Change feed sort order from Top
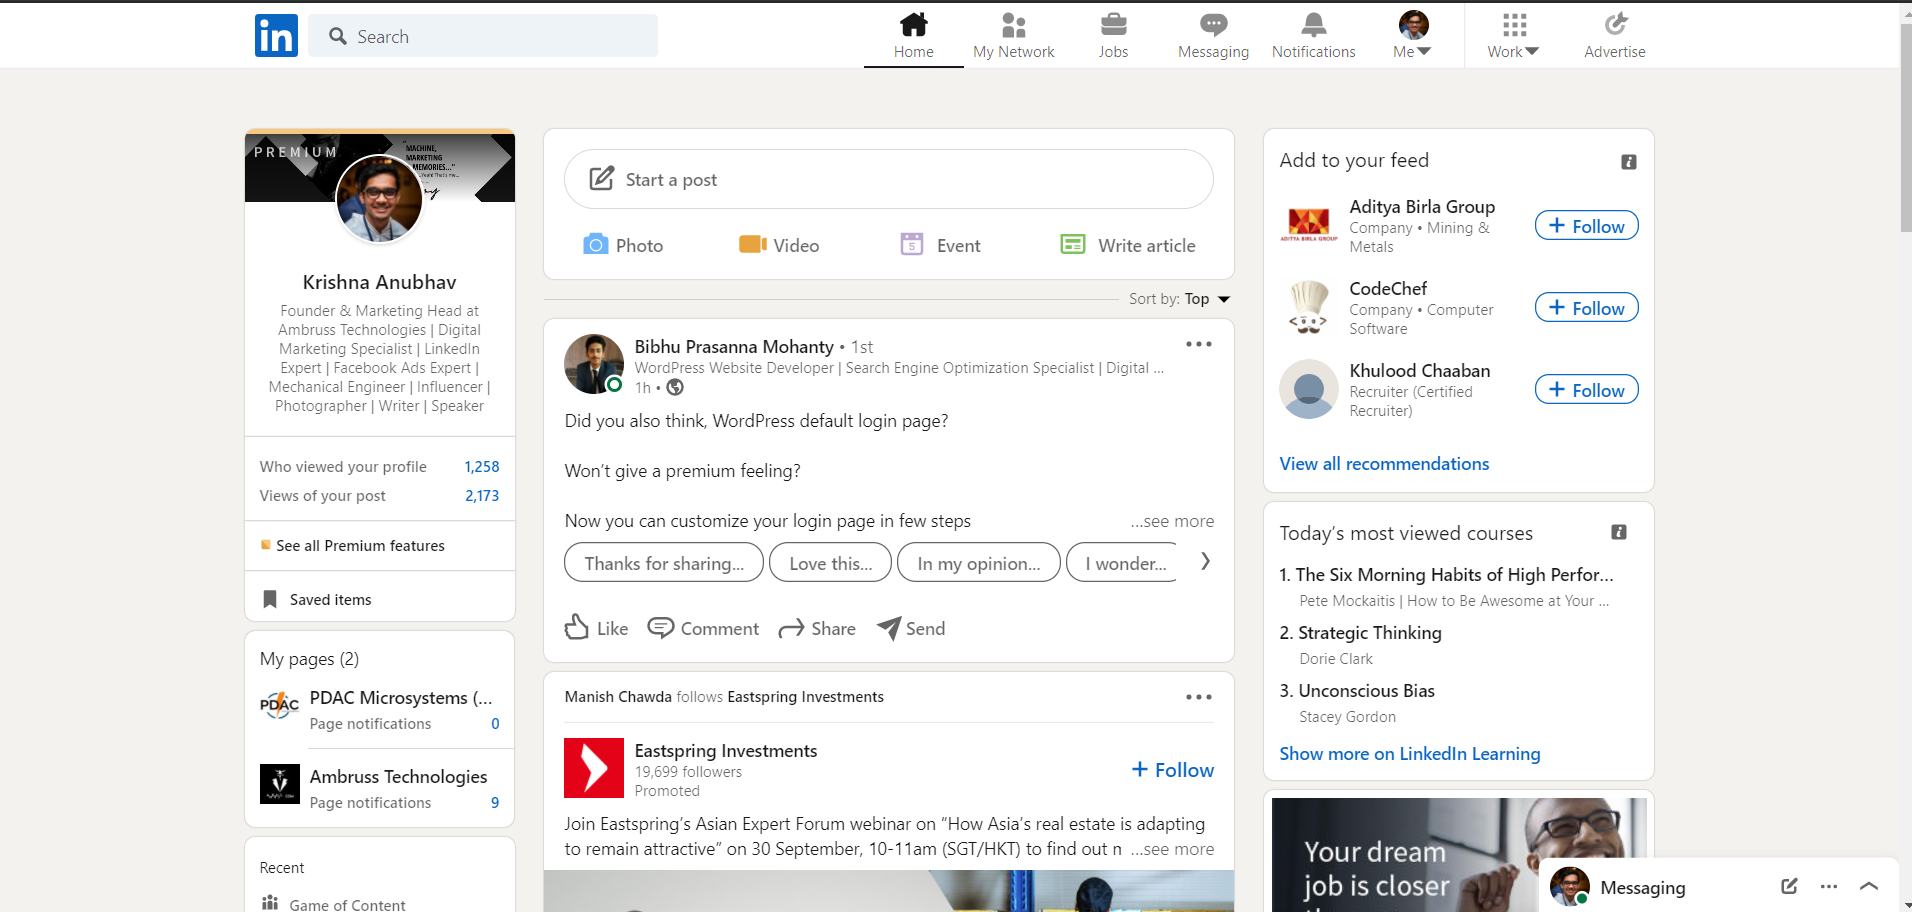Viewport: 1912px width, 912px height. coord(1180,299)
